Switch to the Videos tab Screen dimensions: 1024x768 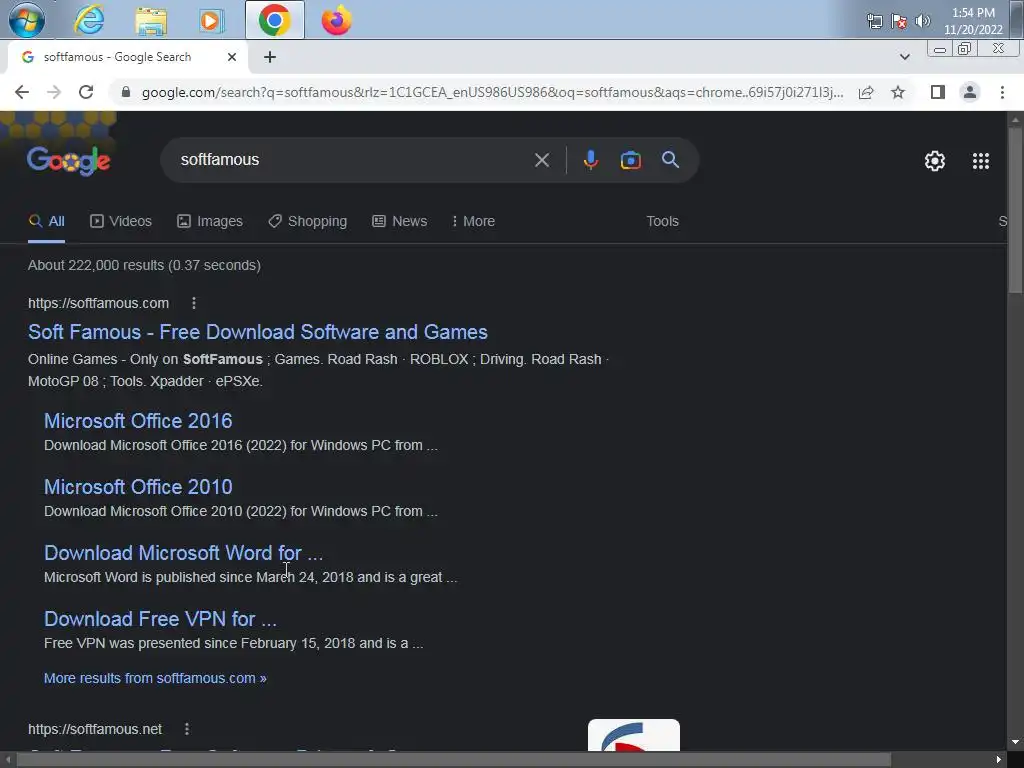[121, 221]
